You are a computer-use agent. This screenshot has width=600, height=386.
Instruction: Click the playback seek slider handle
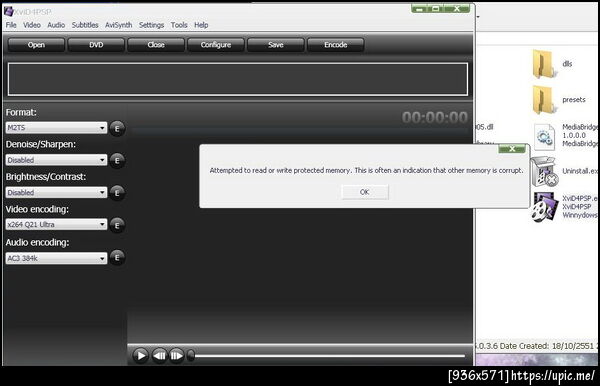pos(191,356)
